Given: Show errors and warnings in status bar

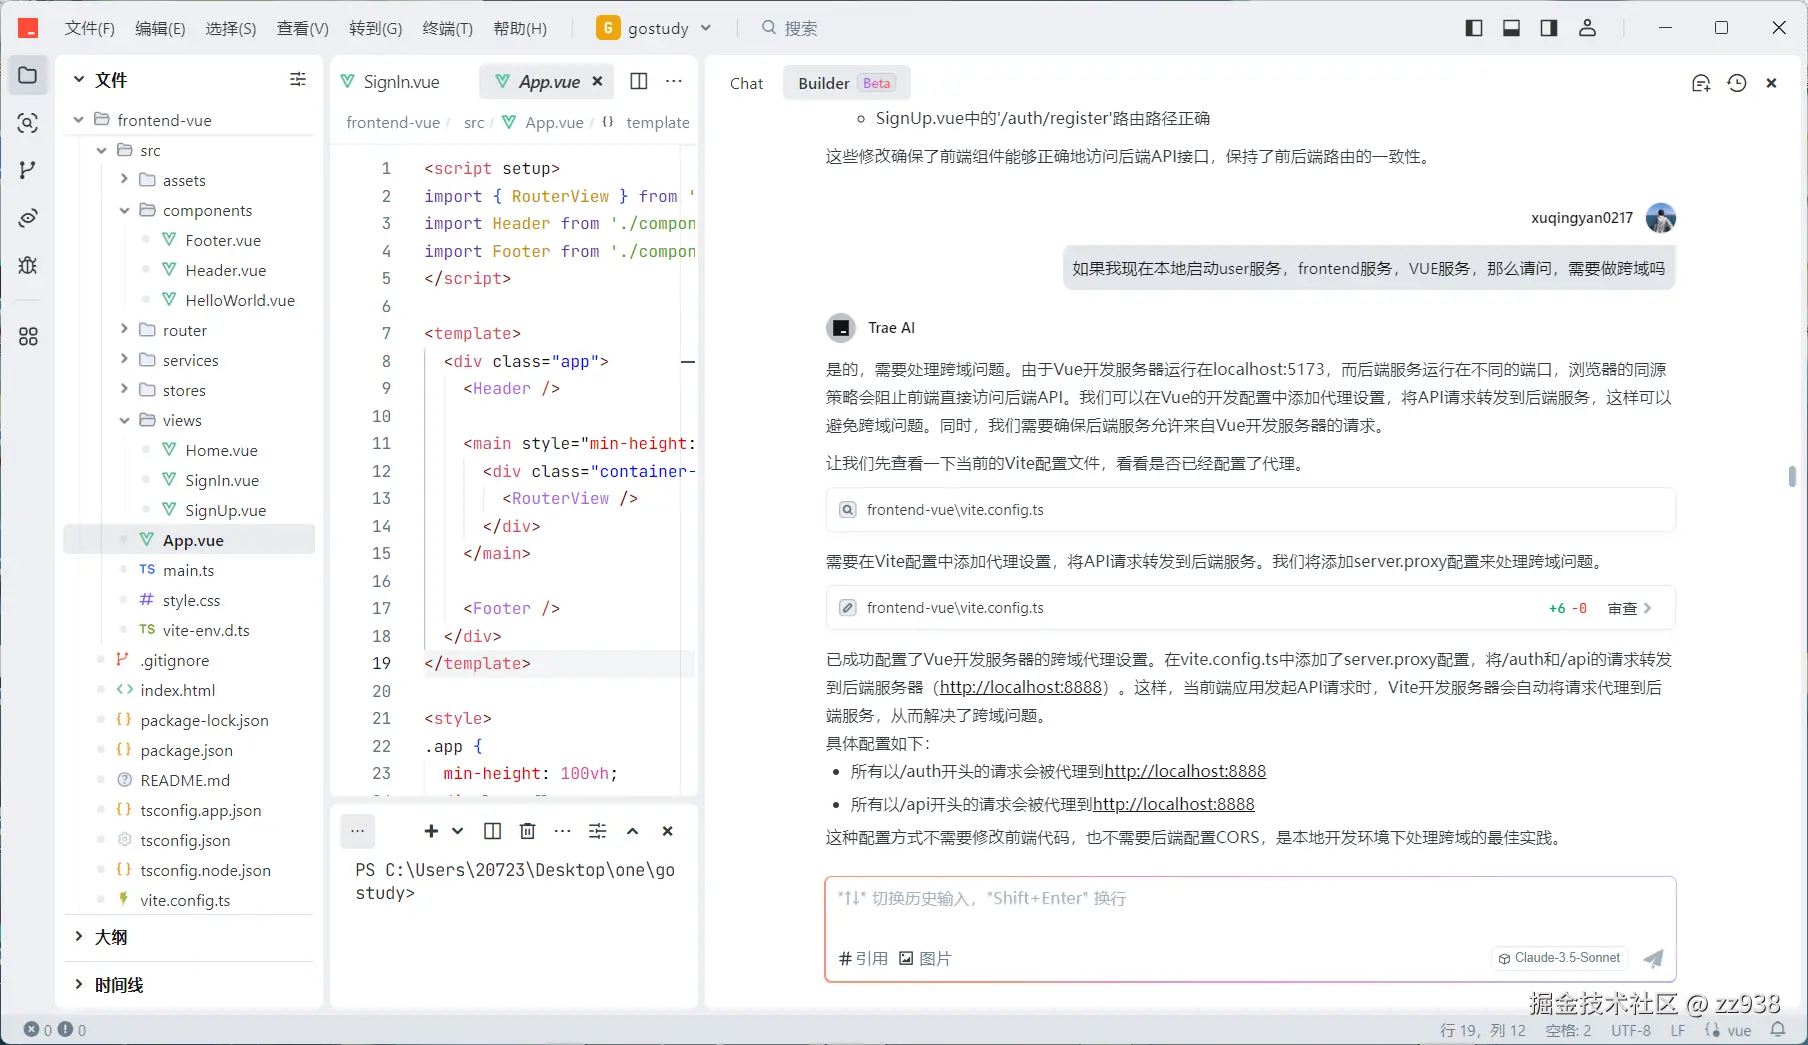Looking at the screenshot, I should pyautogui.click(x=55, y=1030).
